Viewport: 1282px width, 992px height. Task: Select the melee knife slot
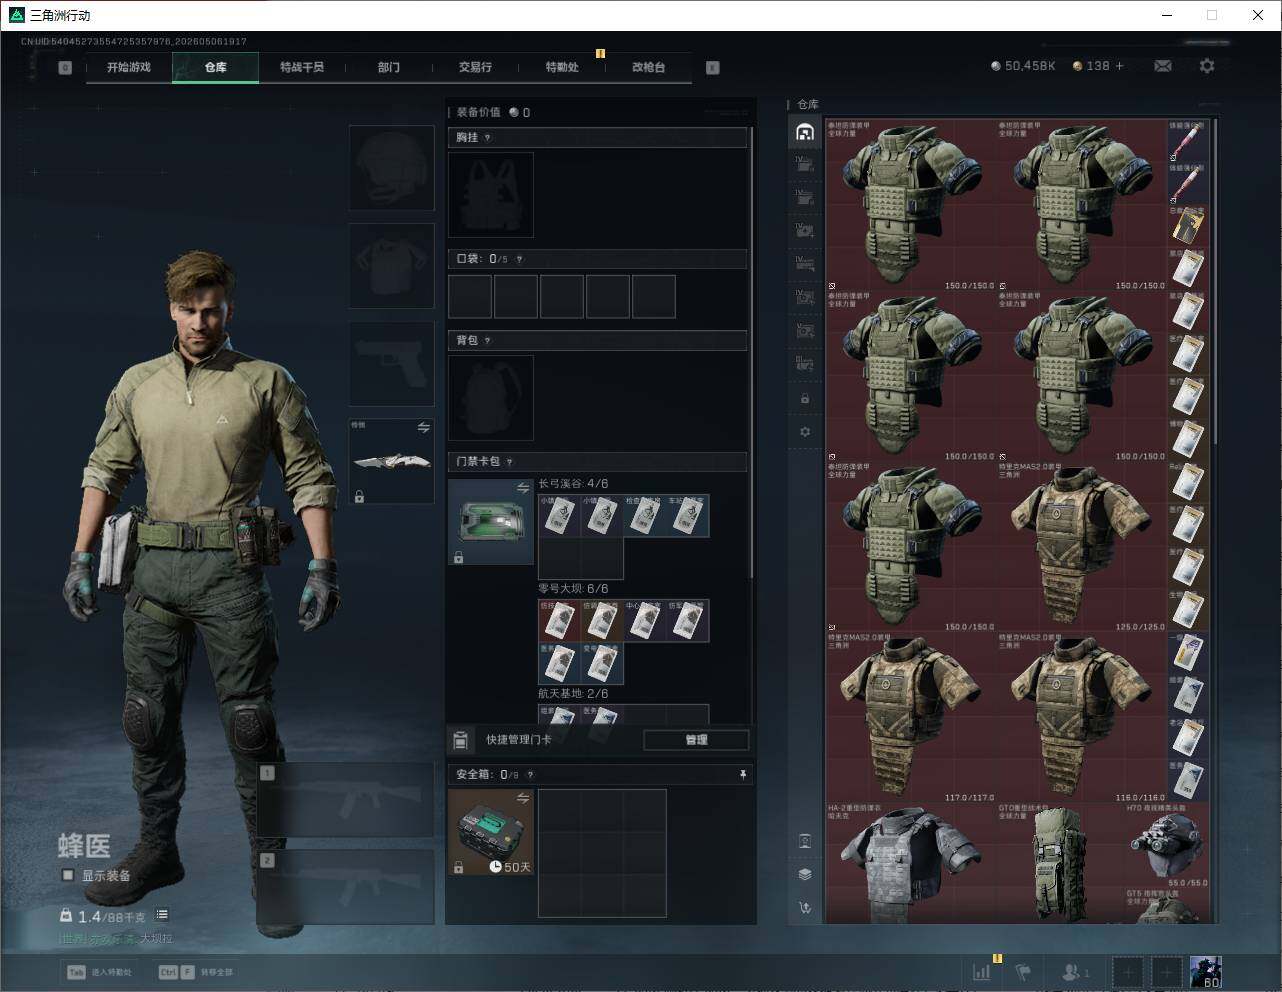[x=391, y=461]
